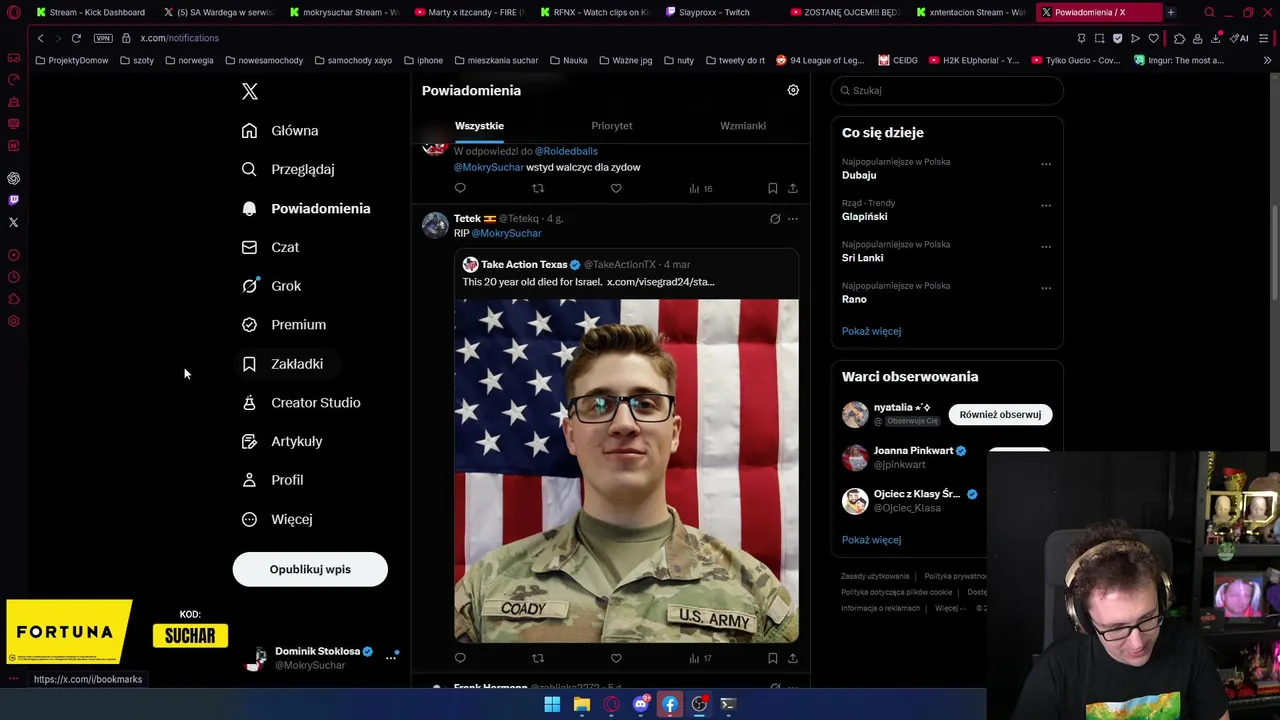Follow back nyatalia with Również obserwuj
The height and width of the screenshot is (720, 1280).
tap(1000, 414)
